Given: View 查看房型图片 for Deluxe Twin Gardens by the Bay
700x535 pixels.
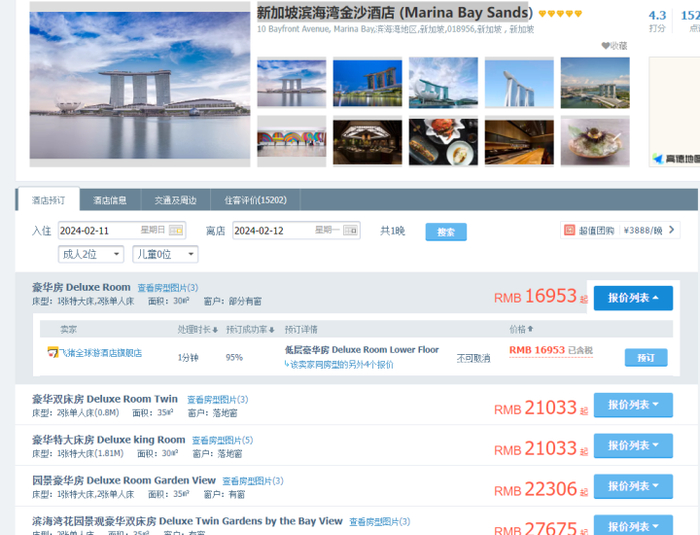Looking at the screenshot, I should [x=379, y=522].
